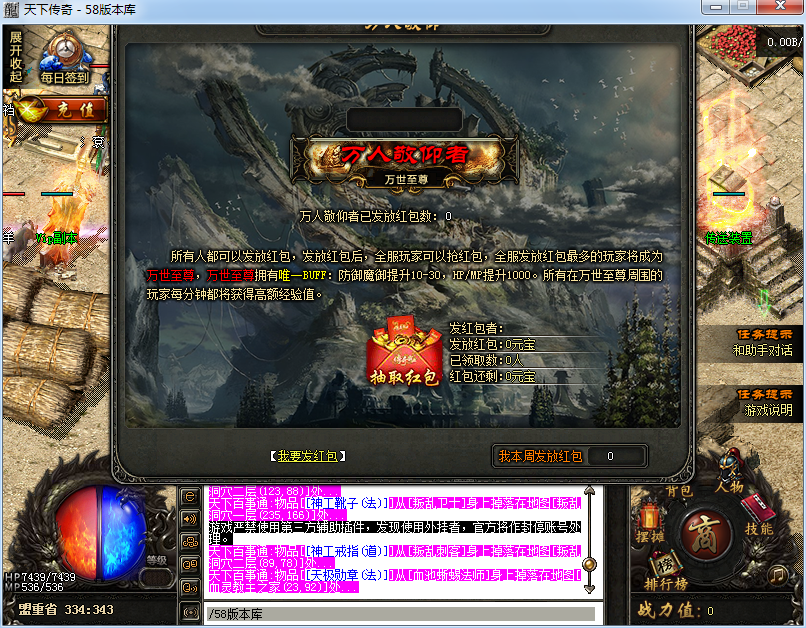Click the group/guild chat channel icon
Screen dimensions: 806x628
190,542
